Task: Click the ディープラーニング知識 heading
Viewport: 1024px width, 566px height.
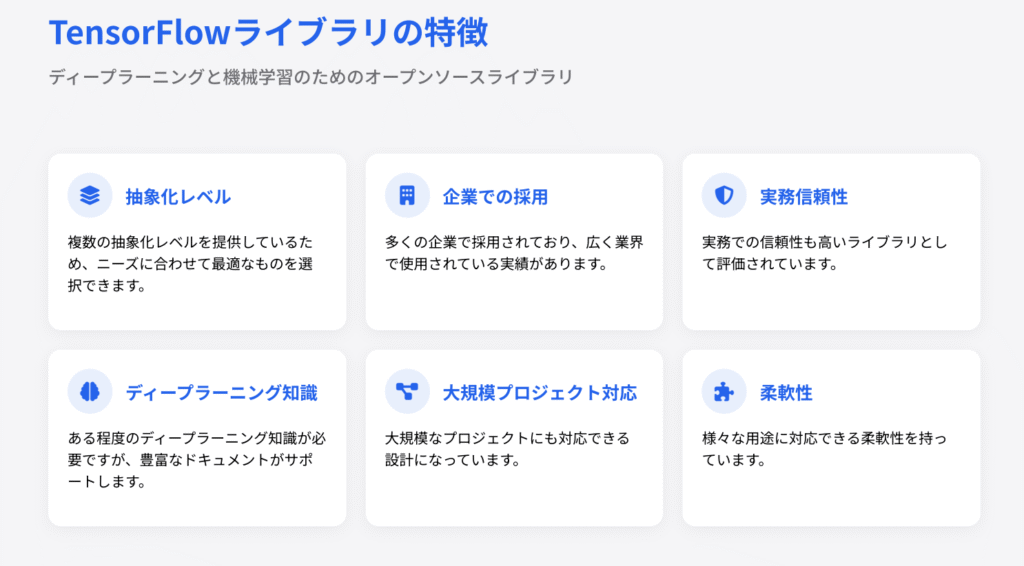Action: coord(221,392)
